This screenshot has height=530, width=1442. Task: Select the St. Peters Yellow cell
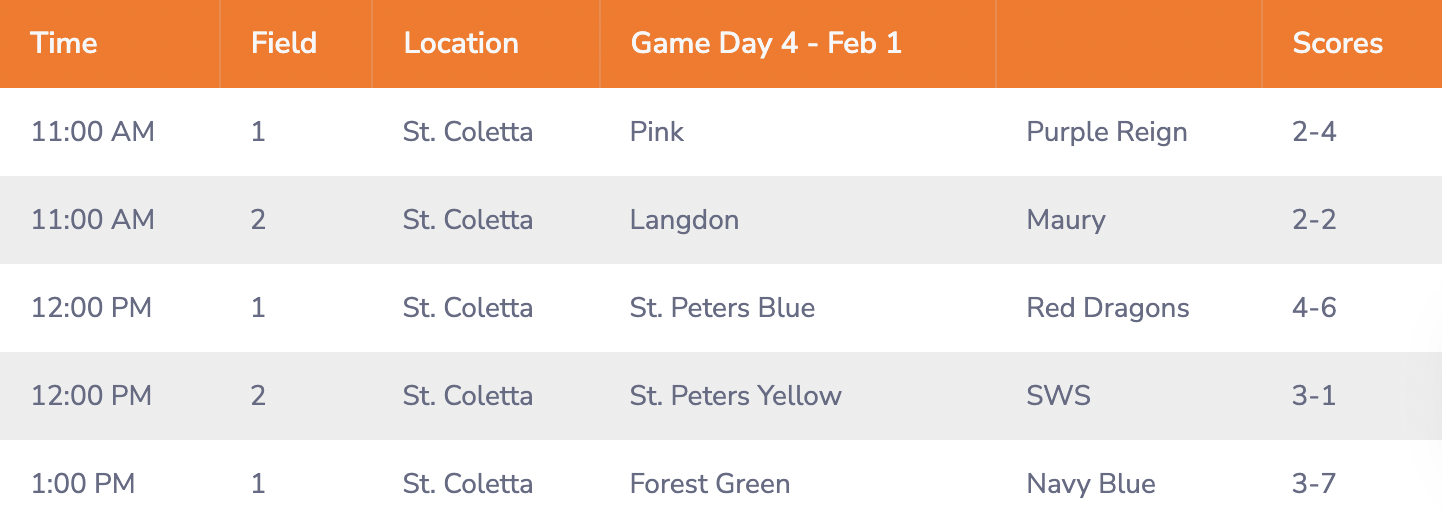coord(736,396)
